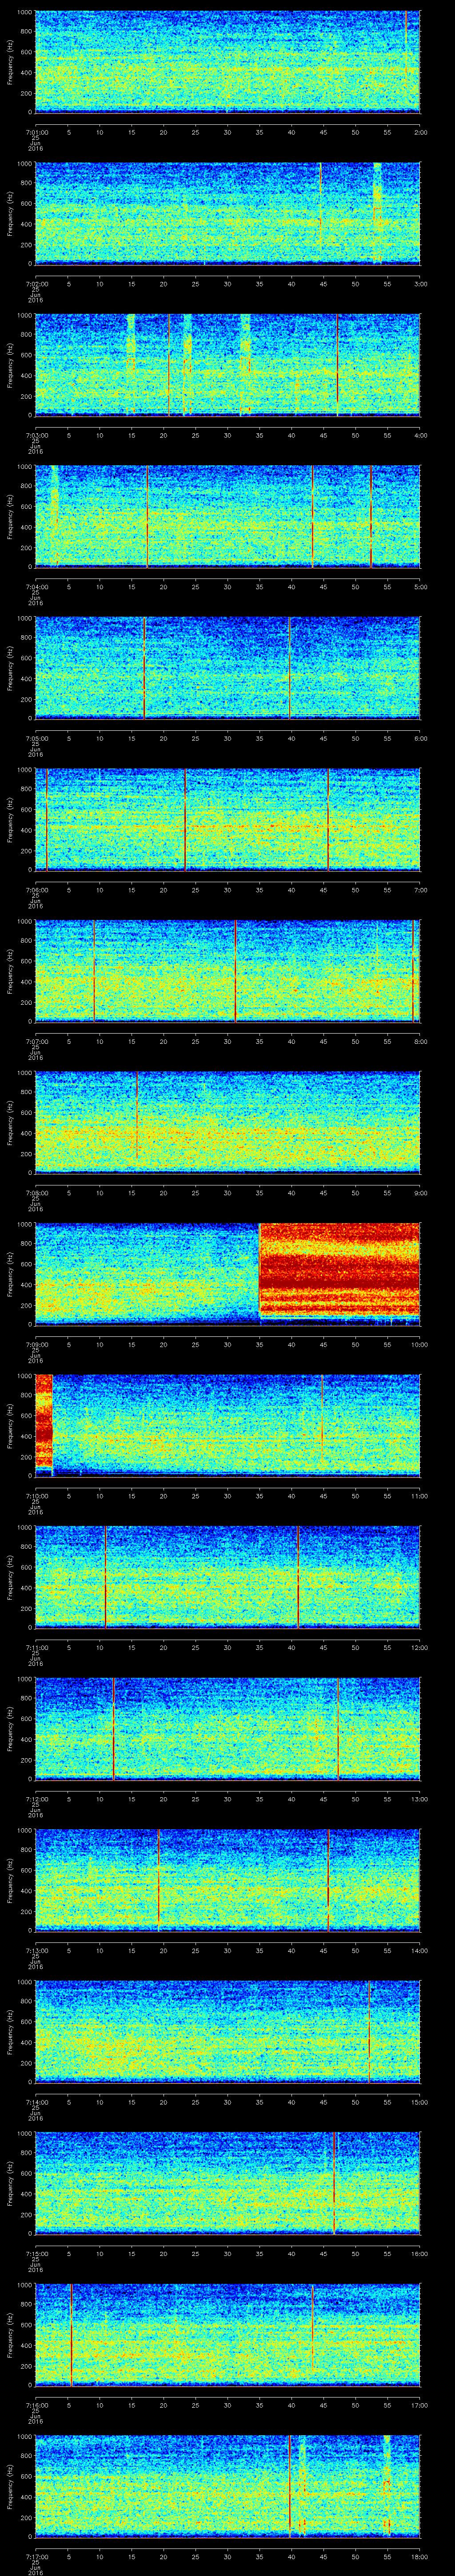Click the 45 second tick label under the 7:12:00 spectrogram
The height and width of the screenshot is (2576, 455).
pyautogui.click(x=323, y=1798)
